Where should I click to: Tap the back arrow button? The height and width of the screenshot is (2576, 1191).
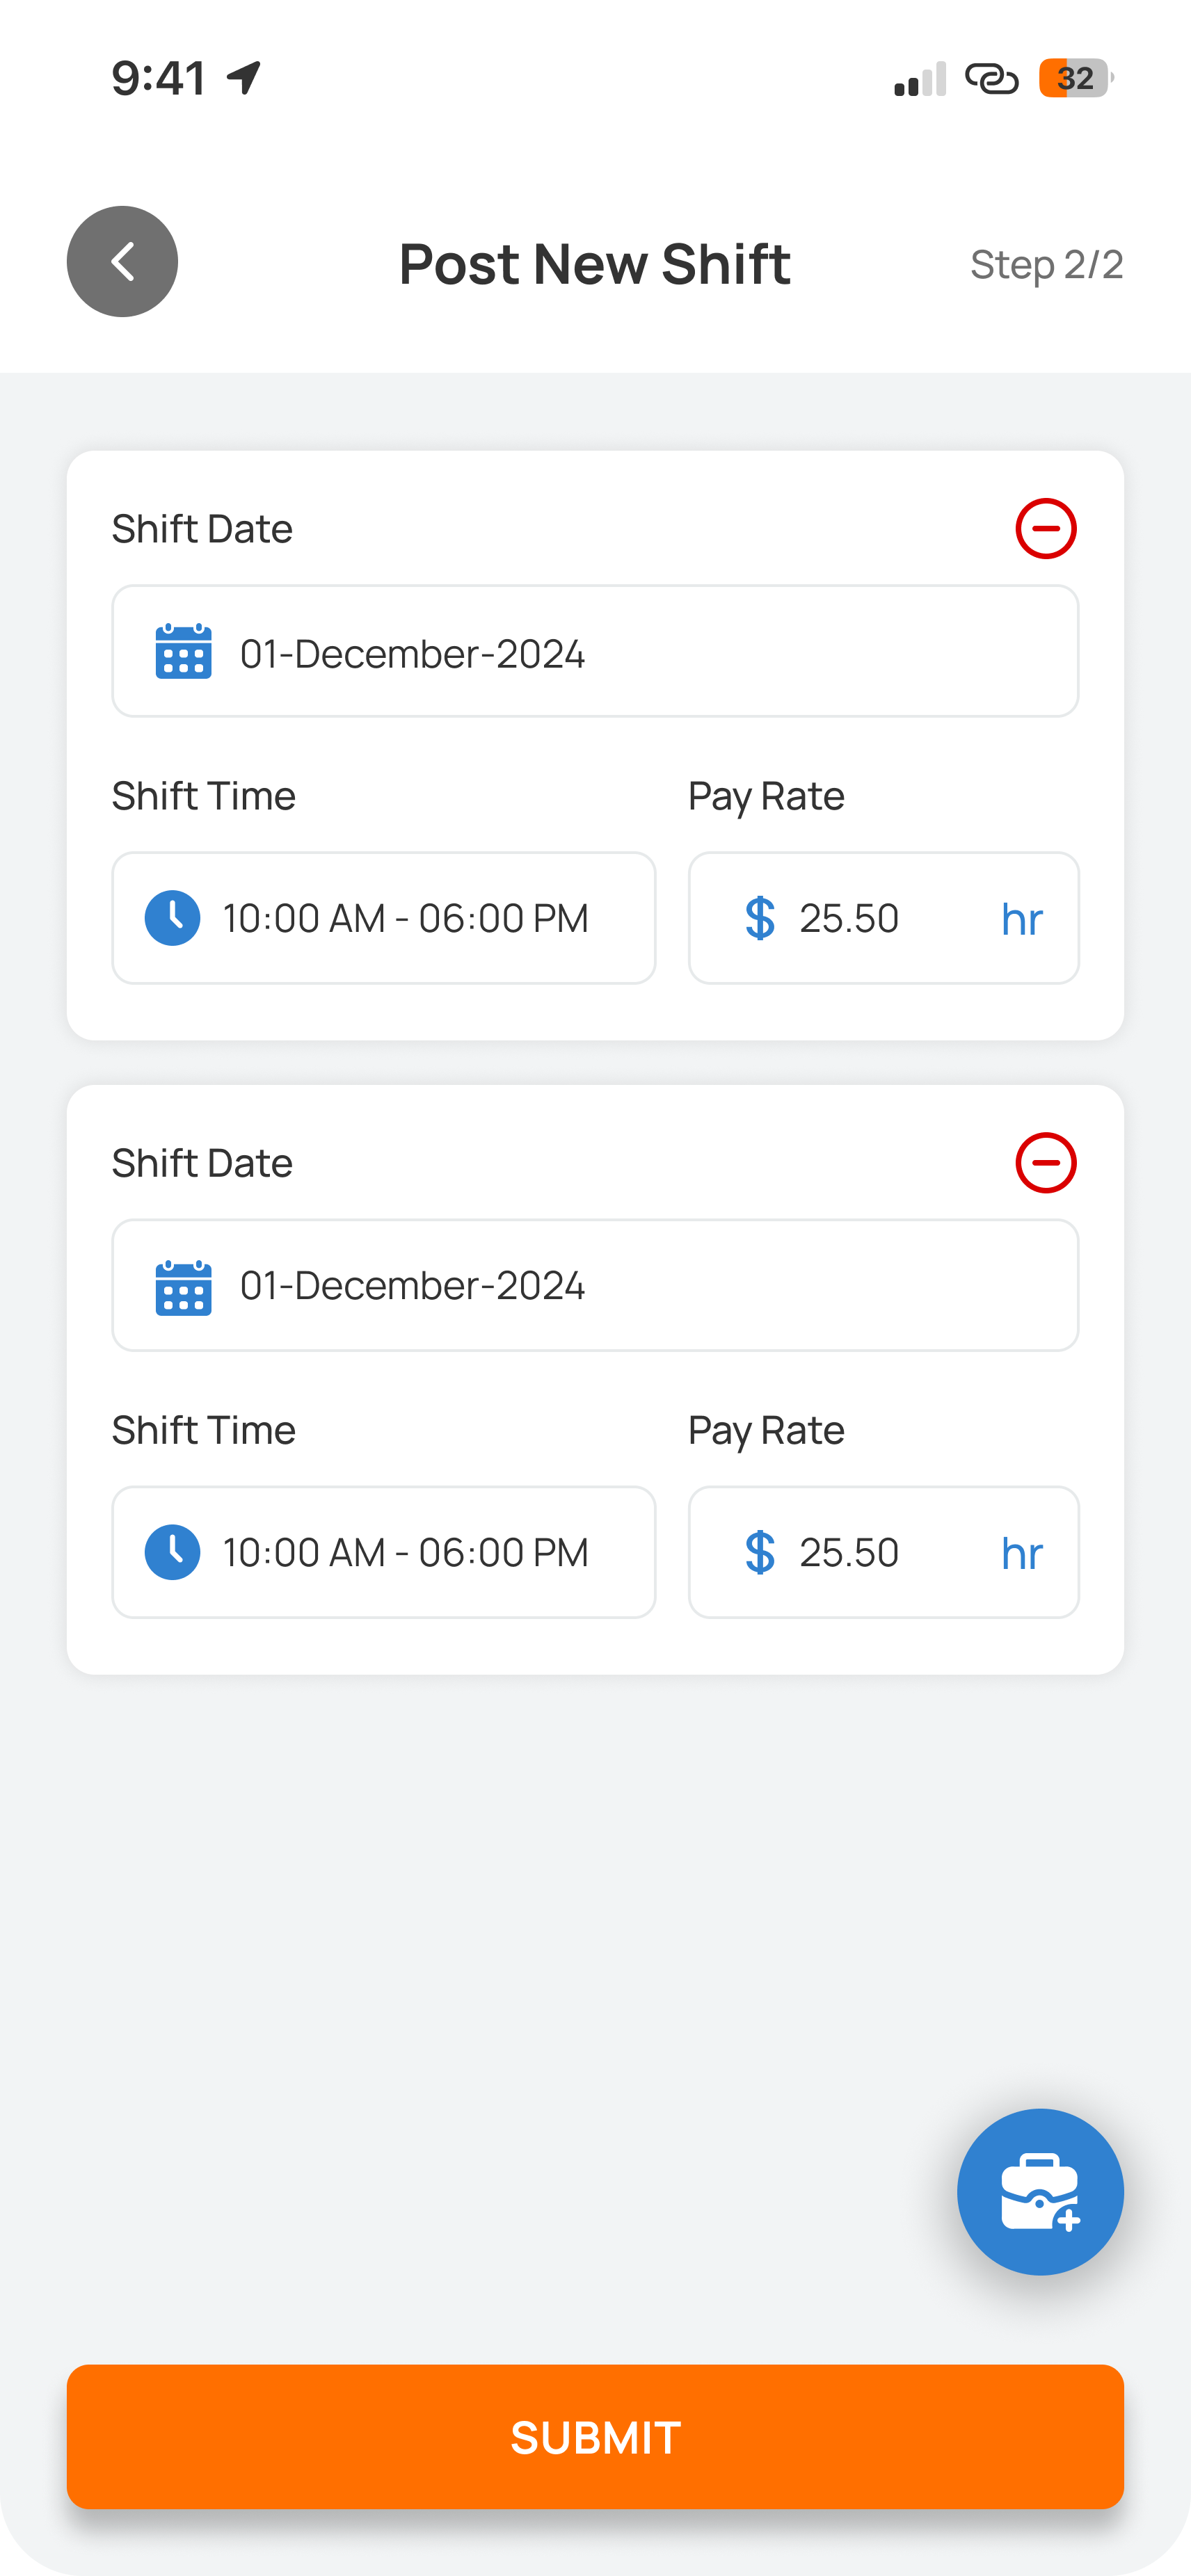(x=122, y=262)
